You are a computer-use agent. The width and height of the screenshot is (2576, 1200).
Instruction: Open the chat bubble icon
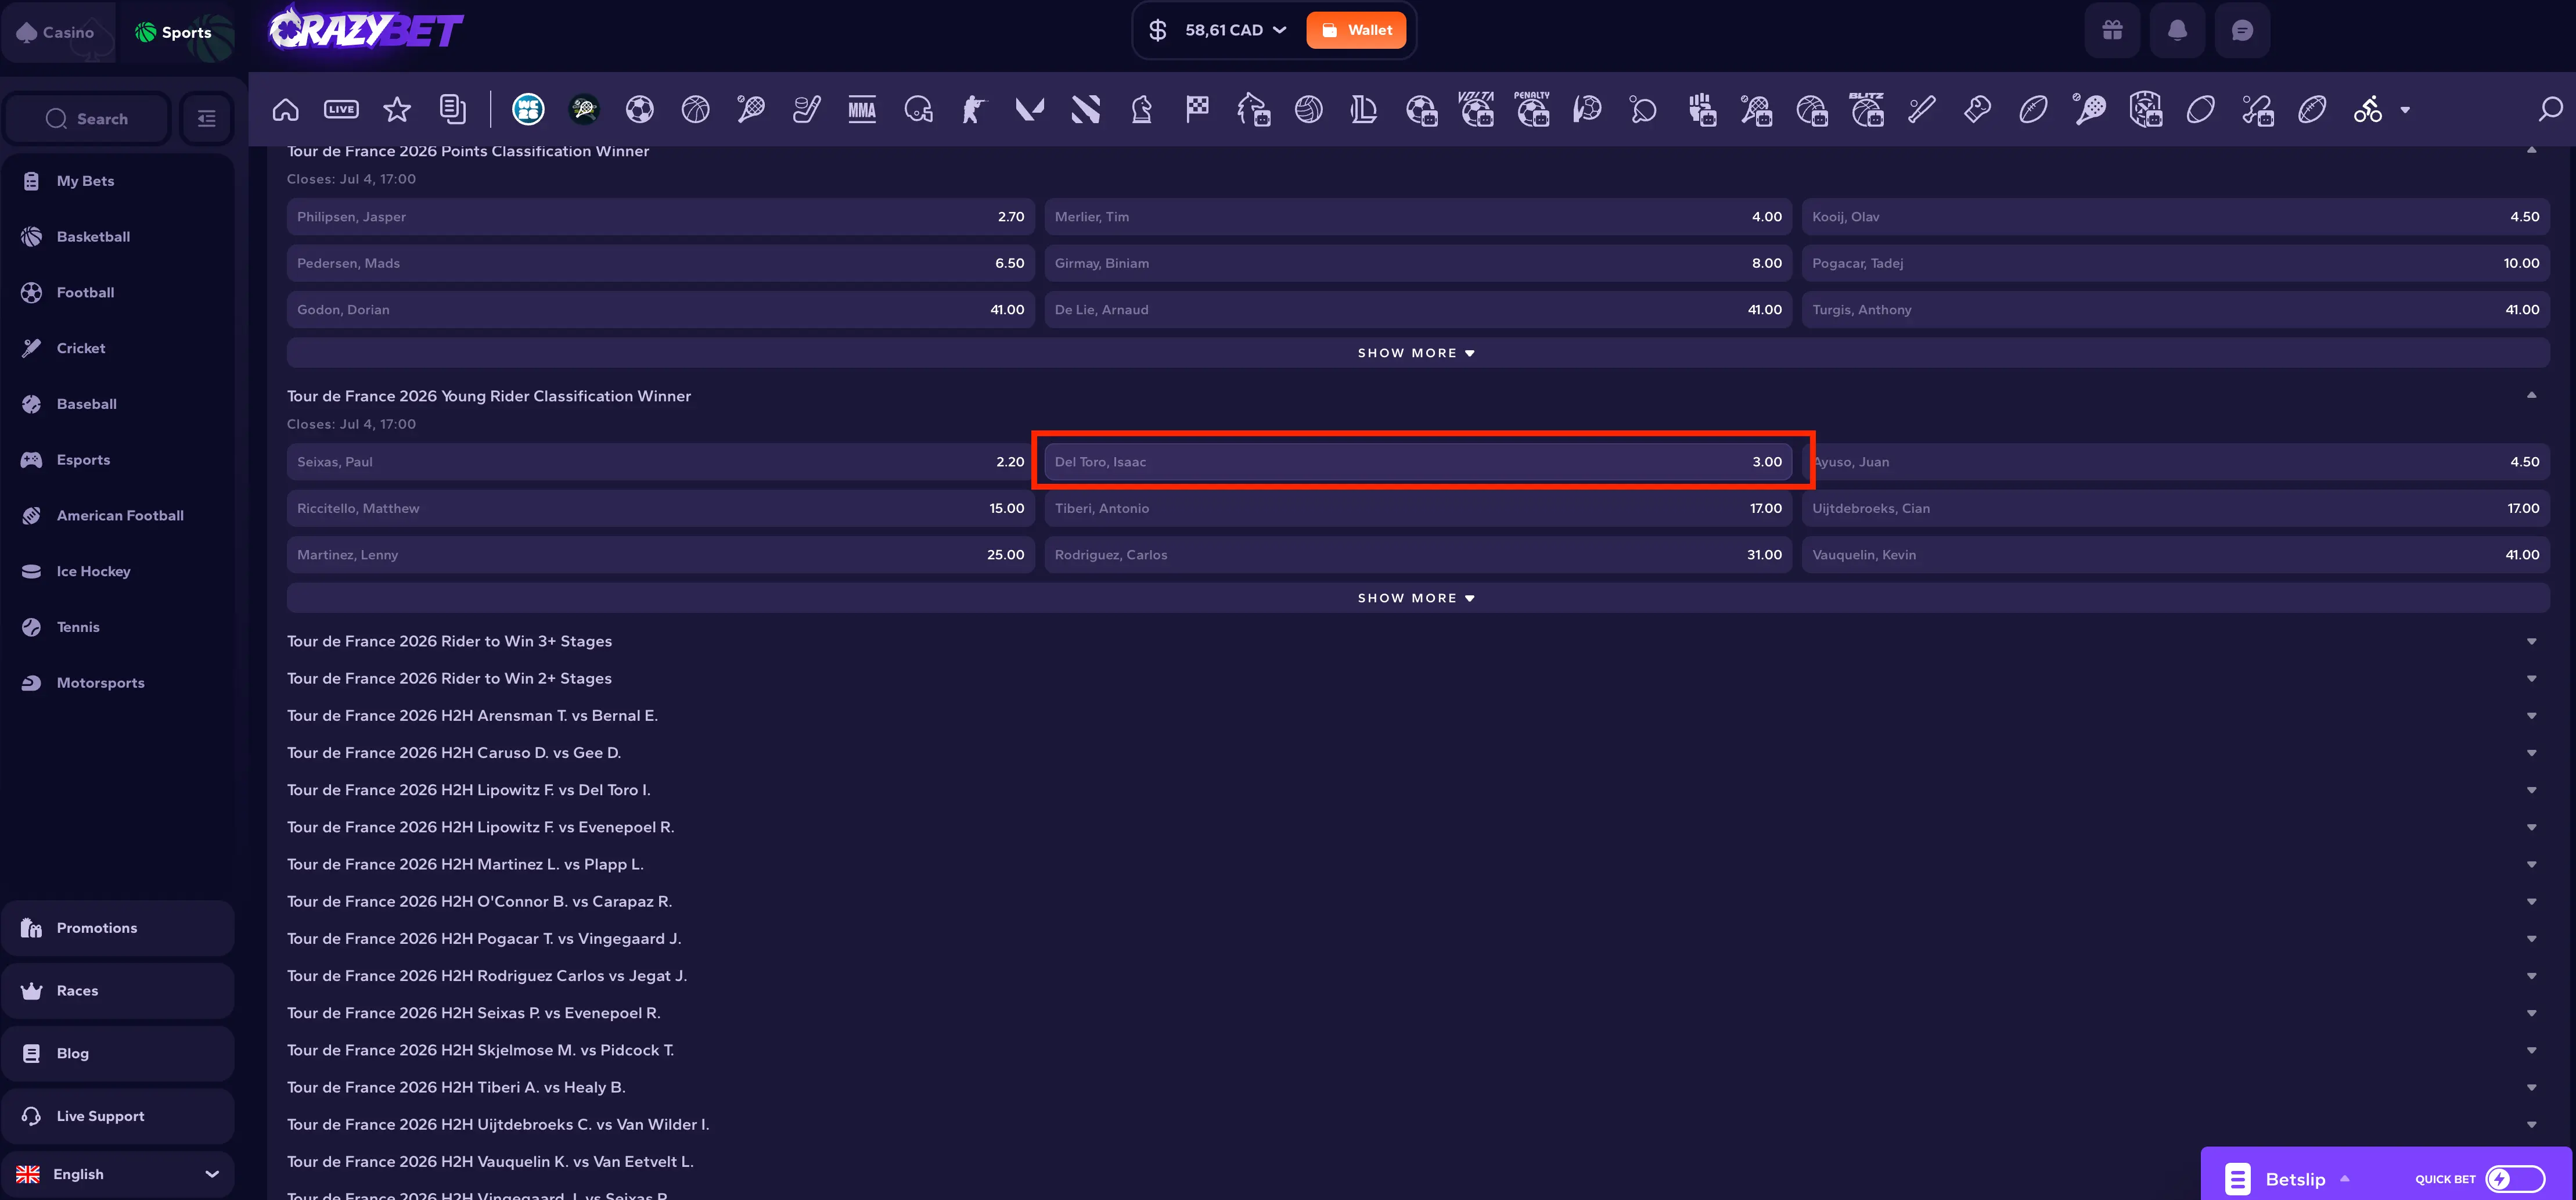(x=2242, y=30)
